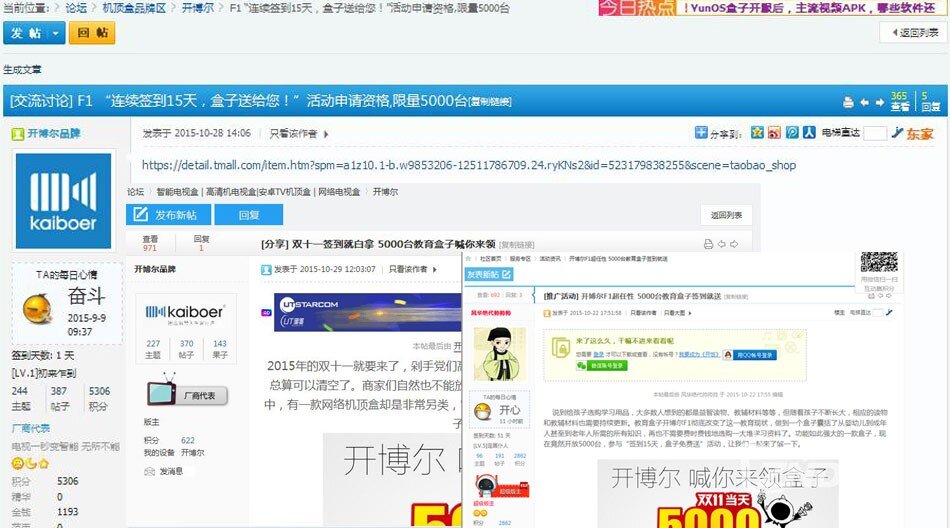Go to previous thread with left arrow icon
This screenshot has width=950, height=528.
pos(865,102)
